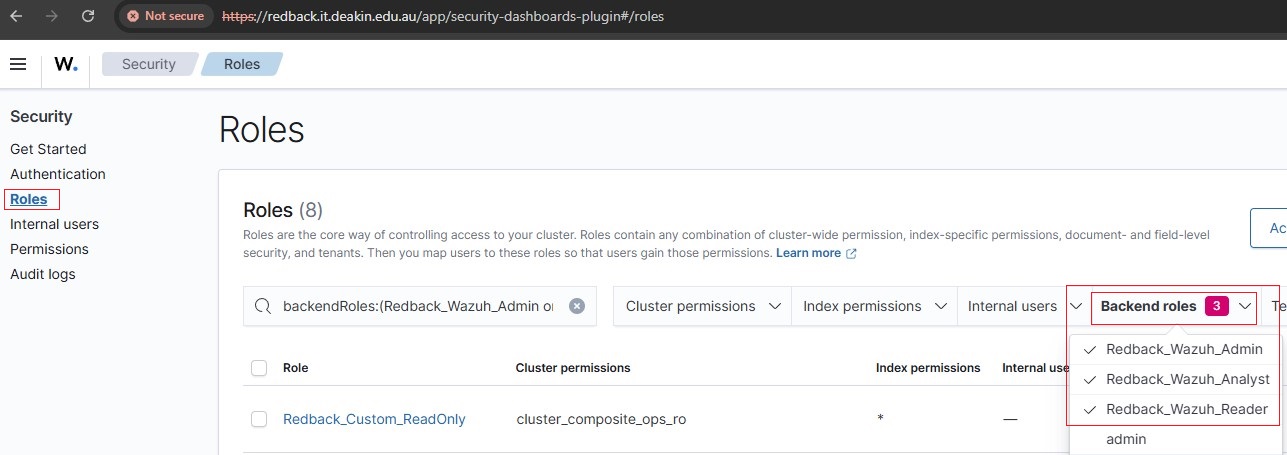Click the external link icon beside Learn more

pyautogui.click(x=851, y=254)
